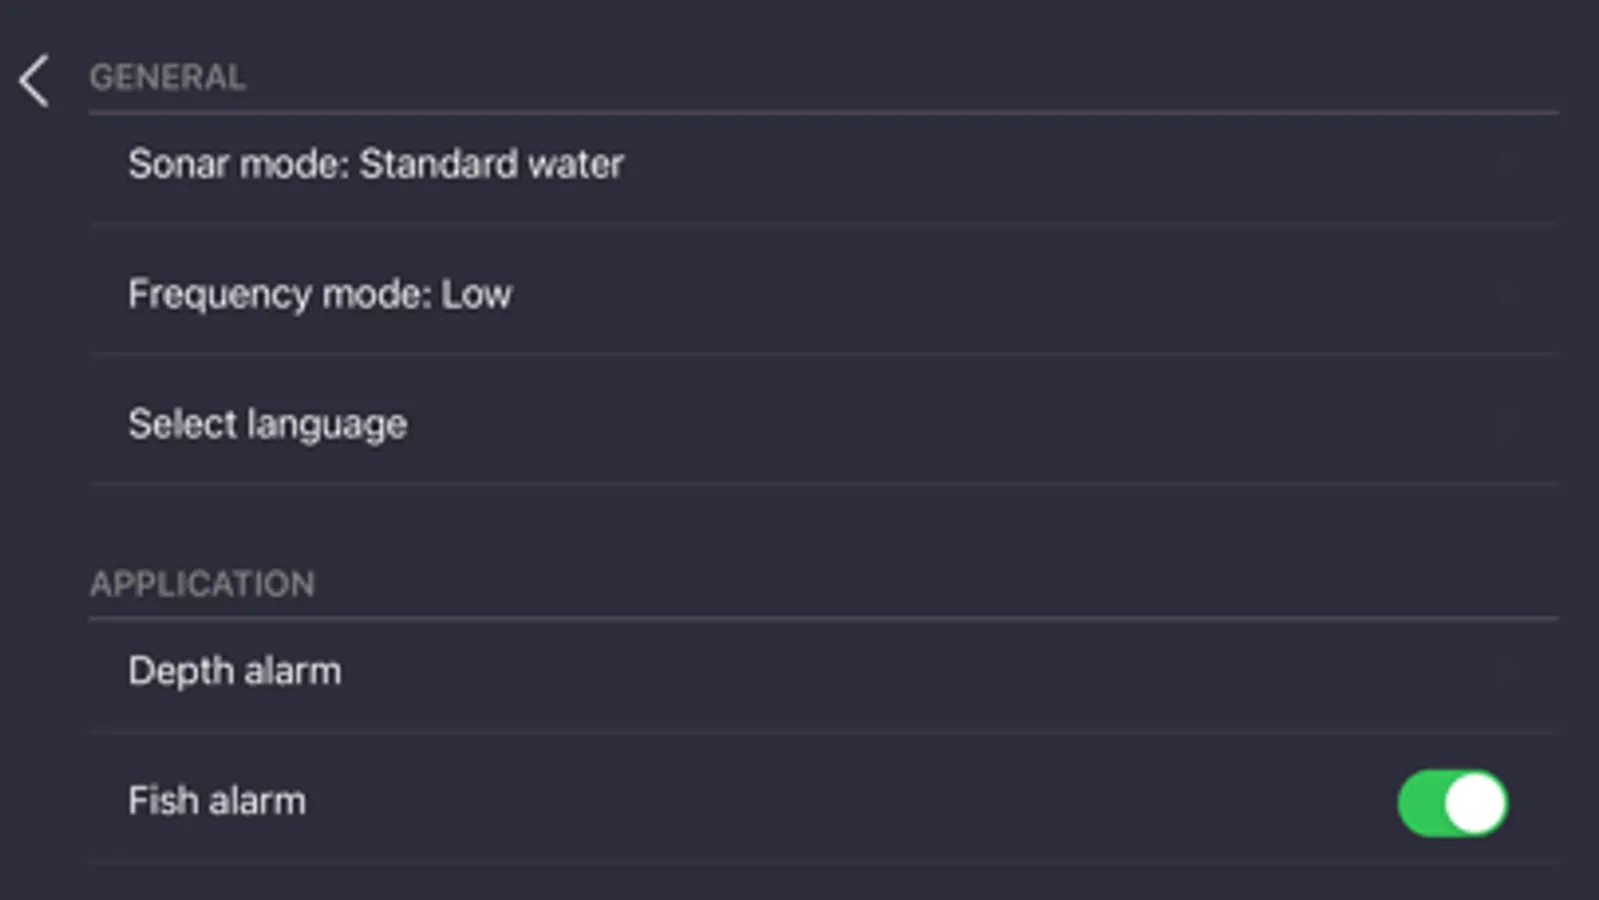Click the GENERAL section header
This screenshot has height=900, width=1599.
coord(167,78)
